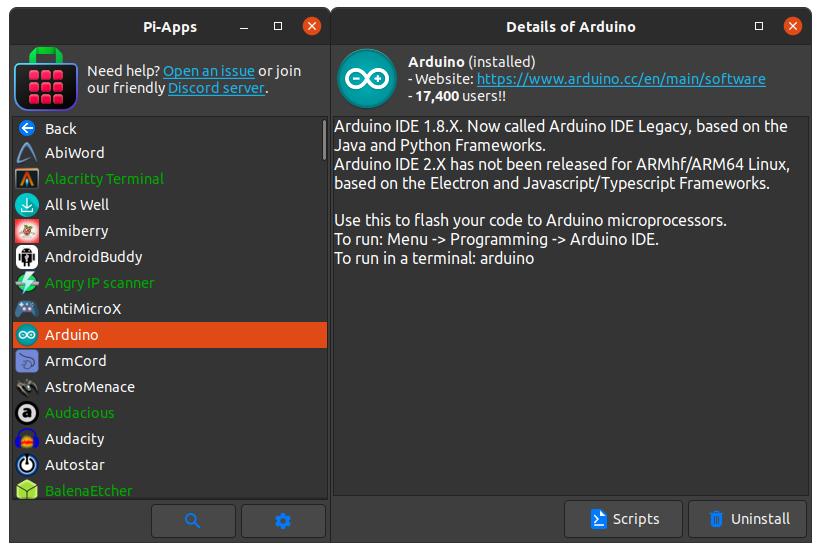
Task: Open the Scripts button
Action: click(x=624, y=519)
